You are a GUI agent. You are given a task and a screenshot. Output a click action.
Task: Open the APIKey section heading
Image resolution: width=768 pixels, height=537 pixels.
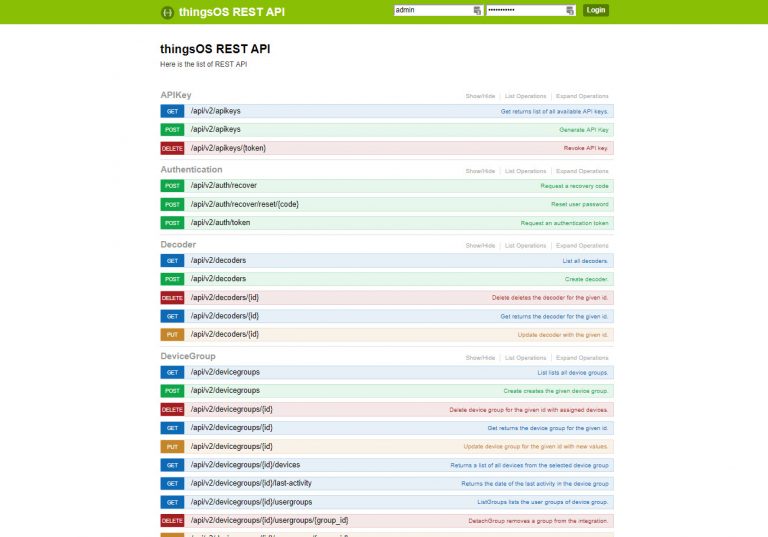click(x=176, y=95)
